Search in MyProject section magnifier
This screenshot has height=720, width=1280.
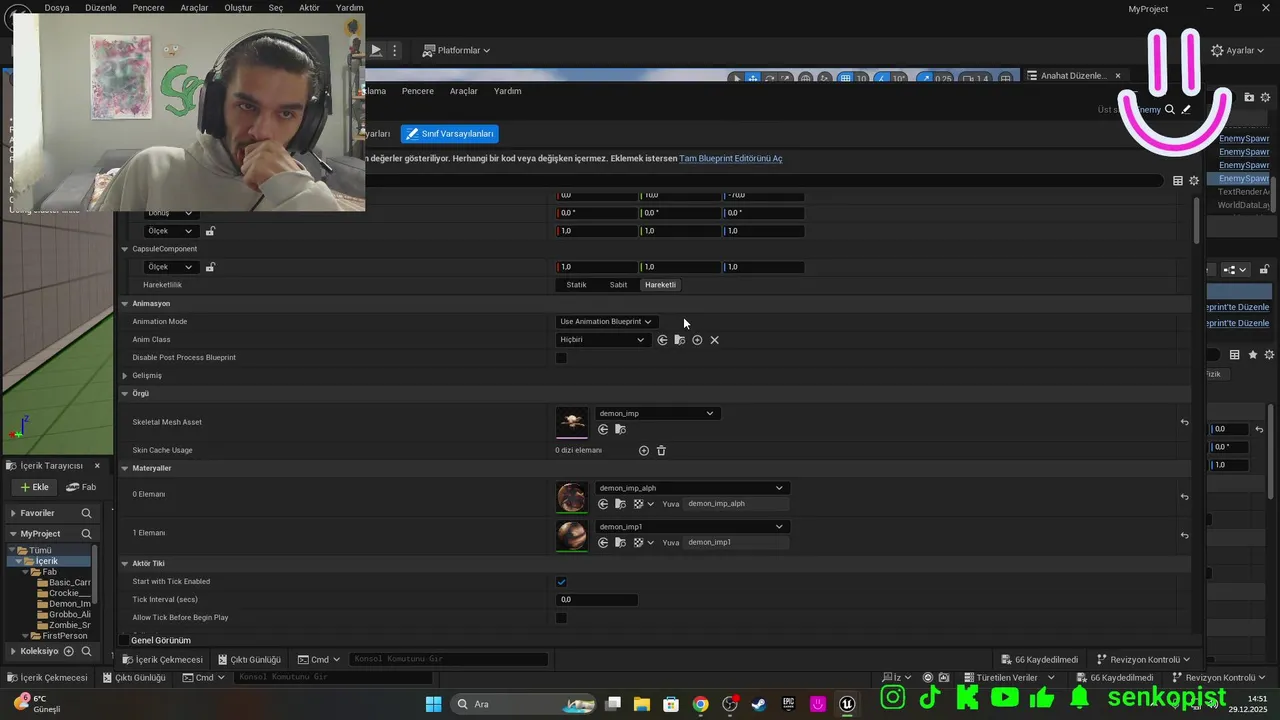point(86,534)
